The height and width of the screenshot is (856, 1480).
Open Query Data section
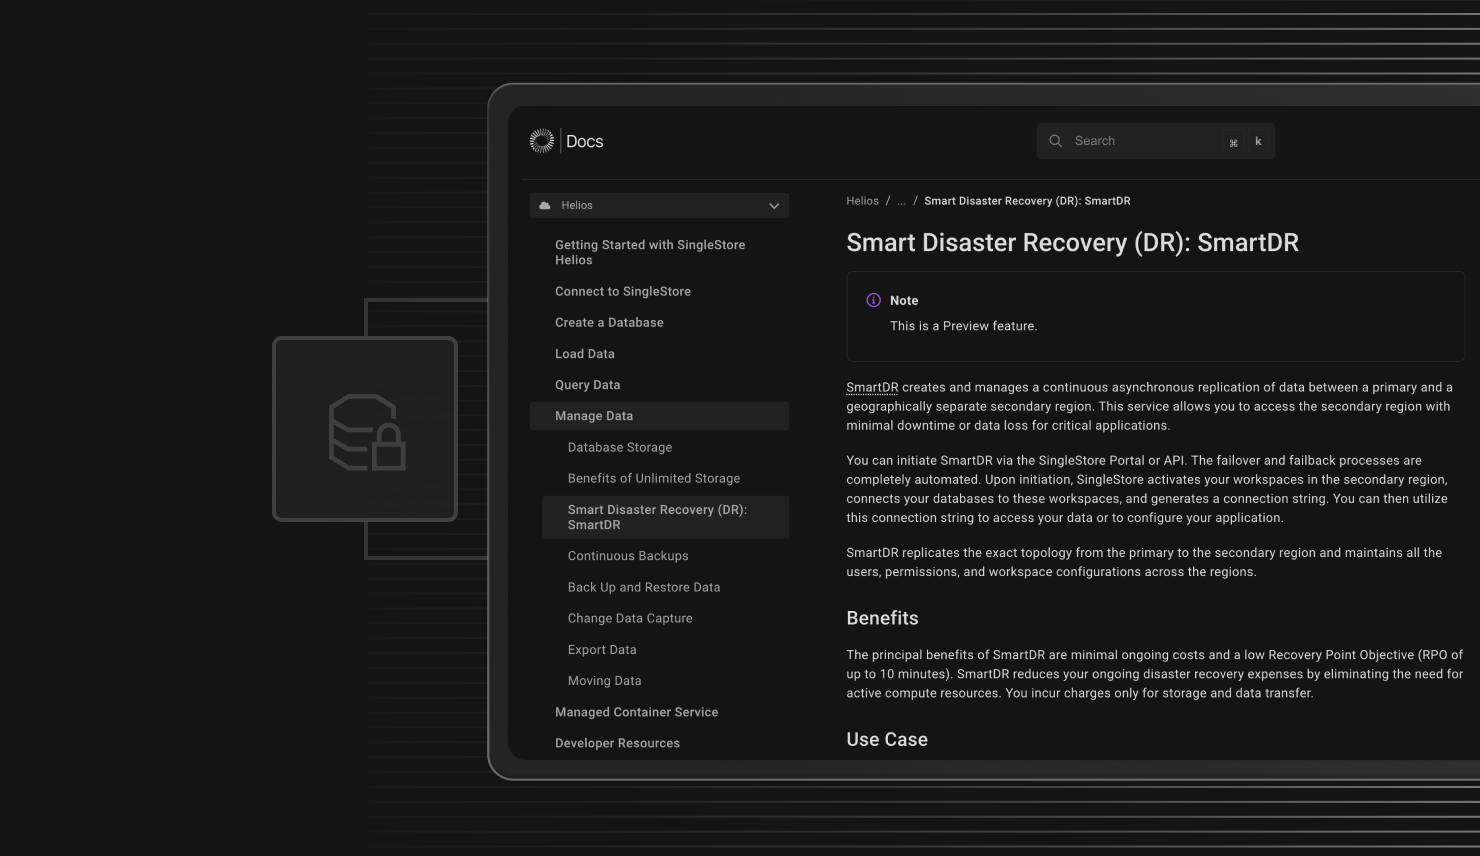(x=587, y=385)
